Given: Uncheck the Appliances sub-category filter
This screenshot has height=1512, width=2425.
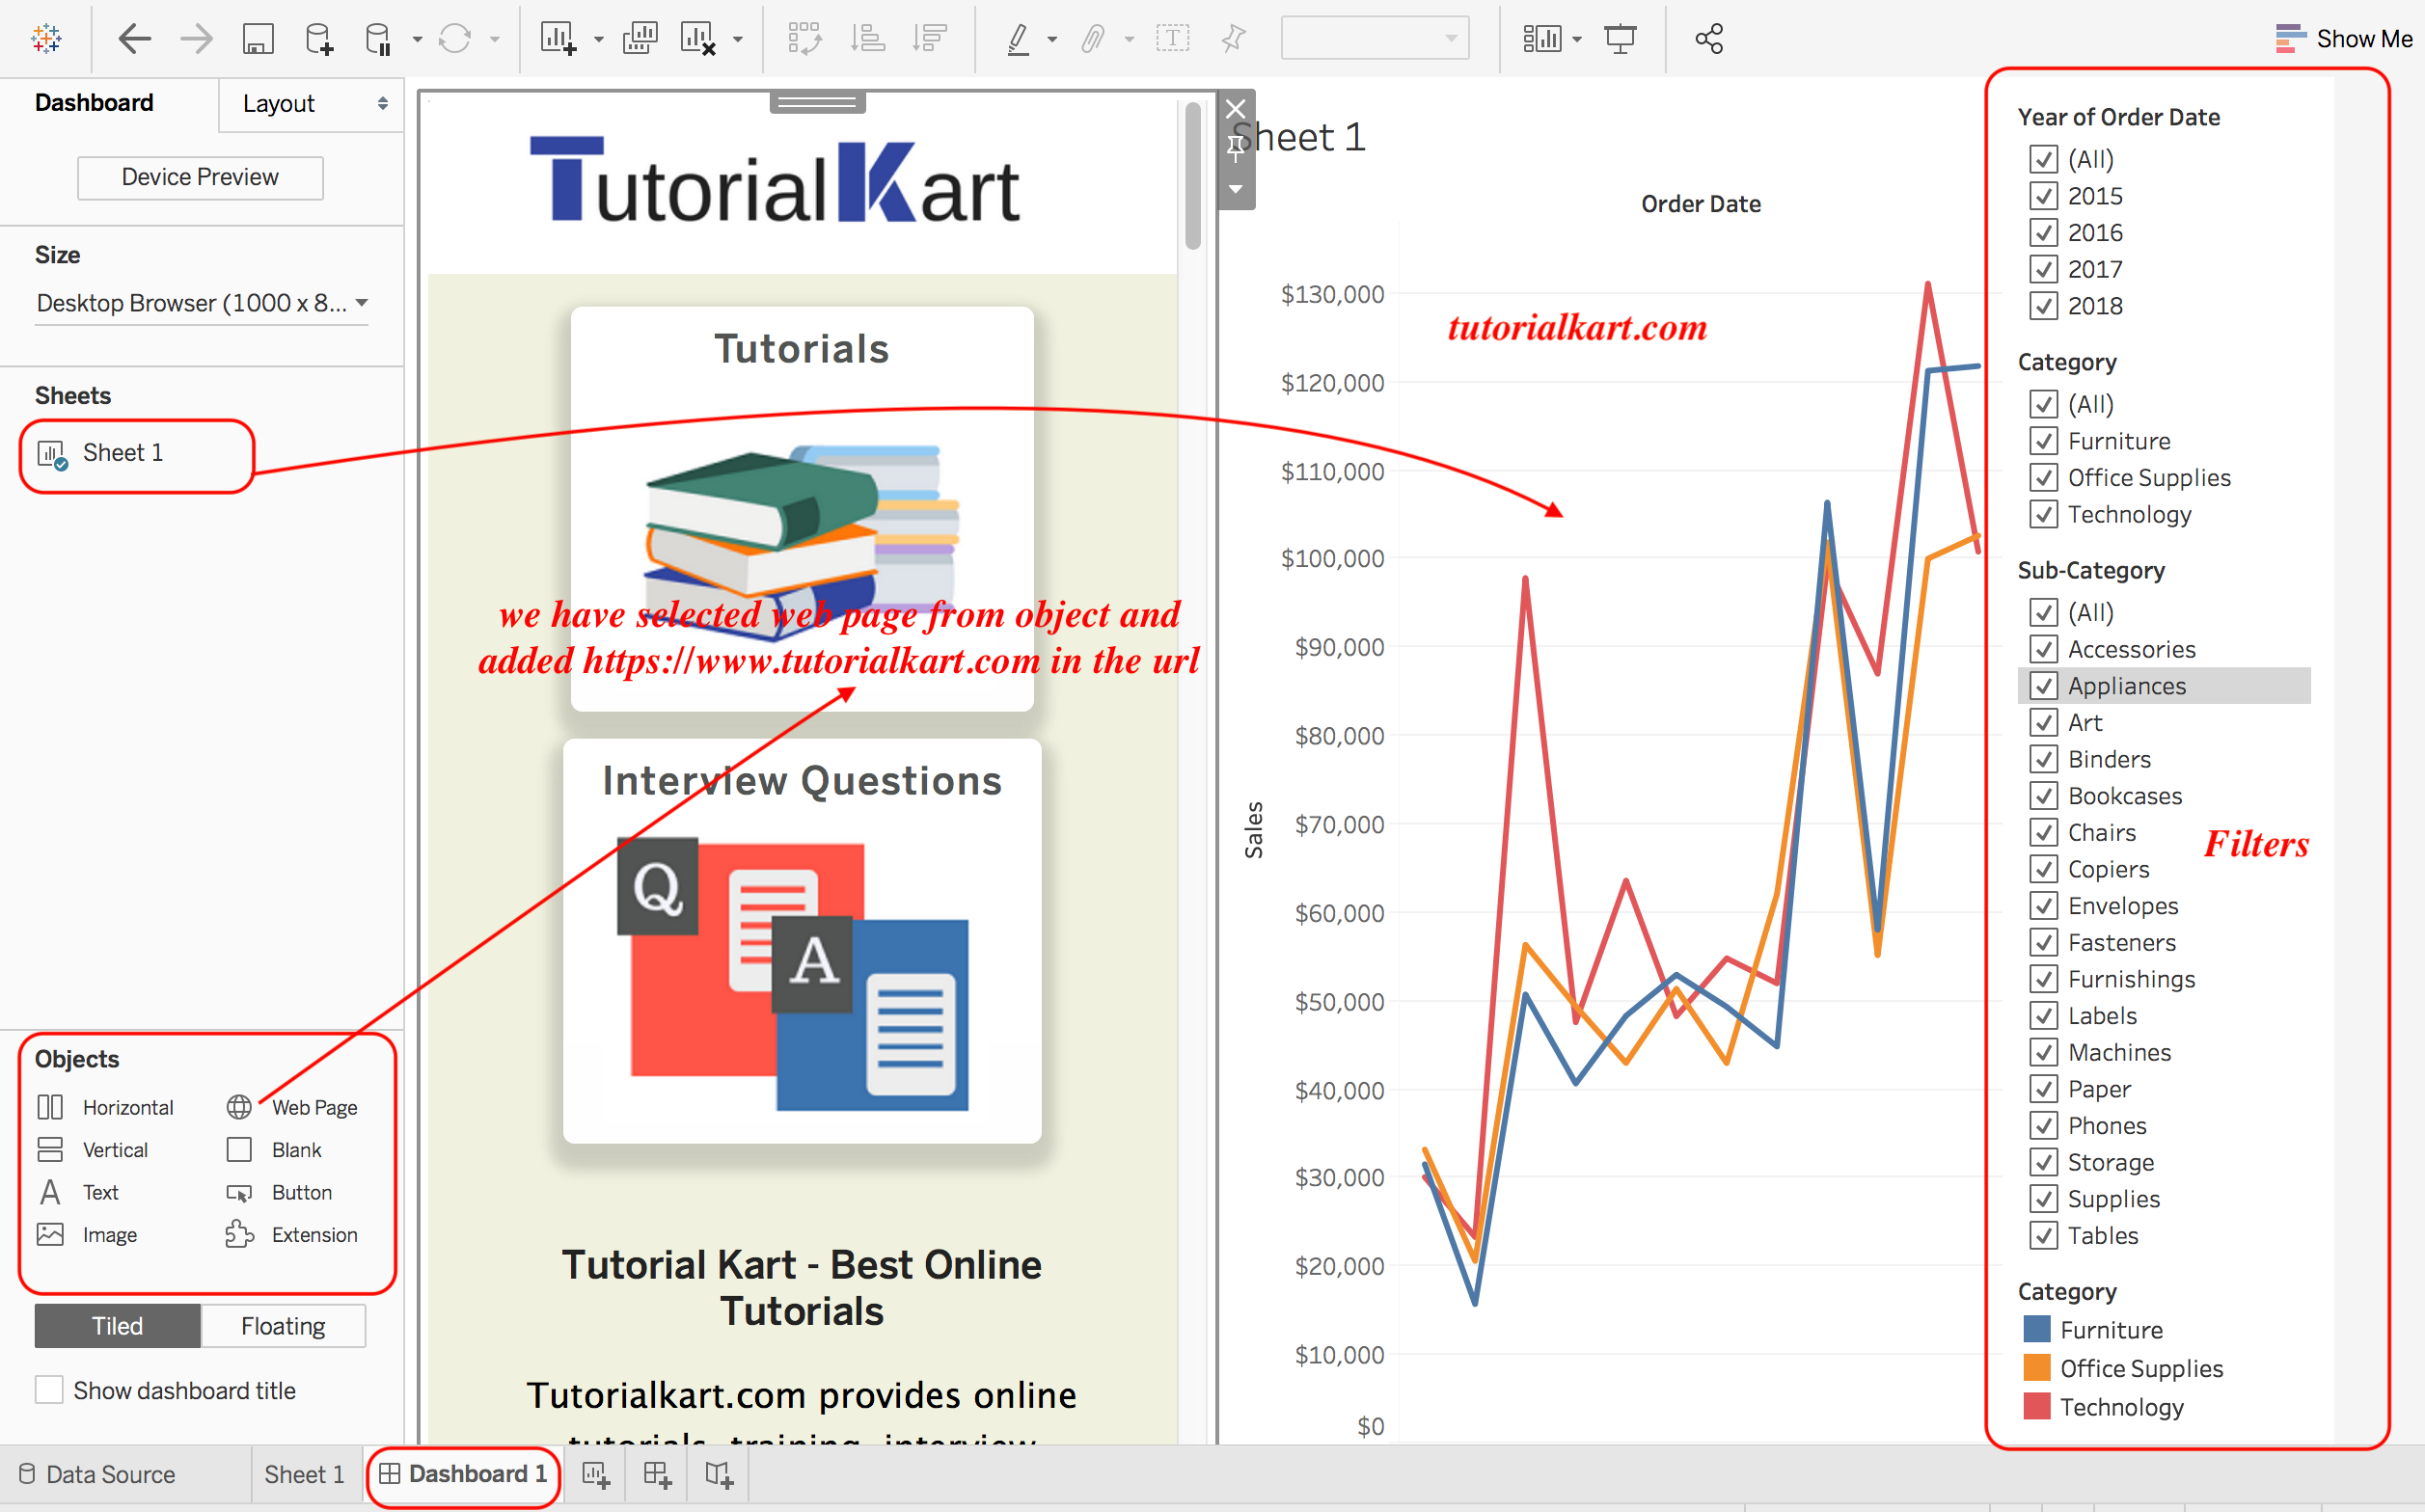Looking at the screenshot, I should tap(2042, 685).
